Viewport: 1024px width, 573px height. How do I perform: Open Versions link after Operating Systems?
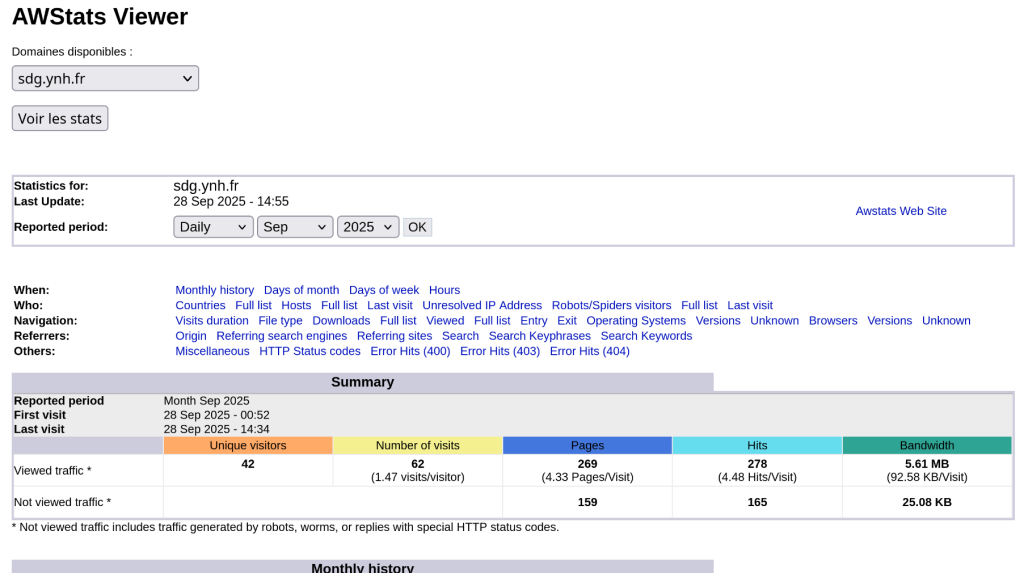pyautogui.click(x=718, y=321)
